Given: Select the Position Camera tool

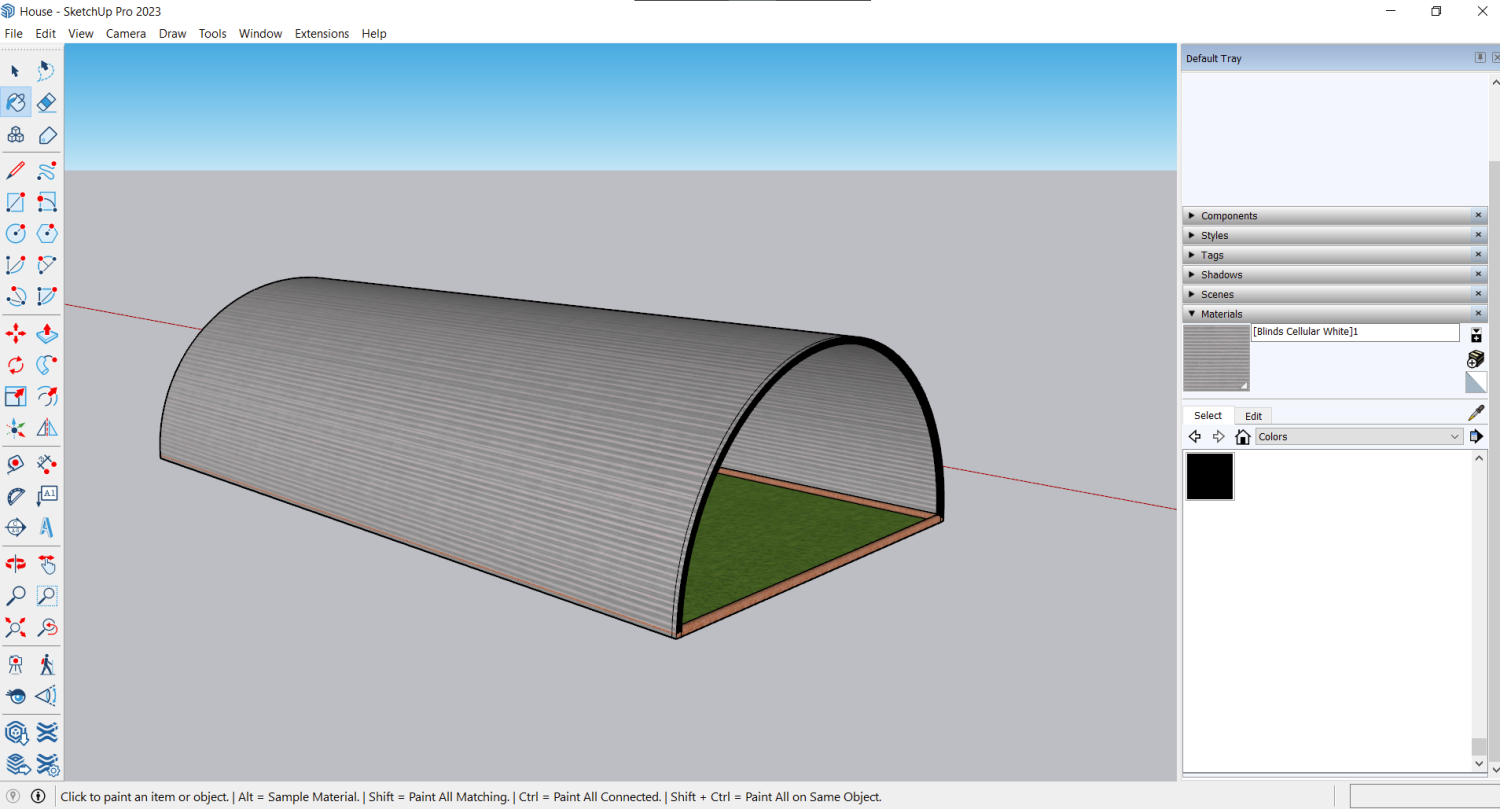Looking at the screenshot, I should click(15, 664).
